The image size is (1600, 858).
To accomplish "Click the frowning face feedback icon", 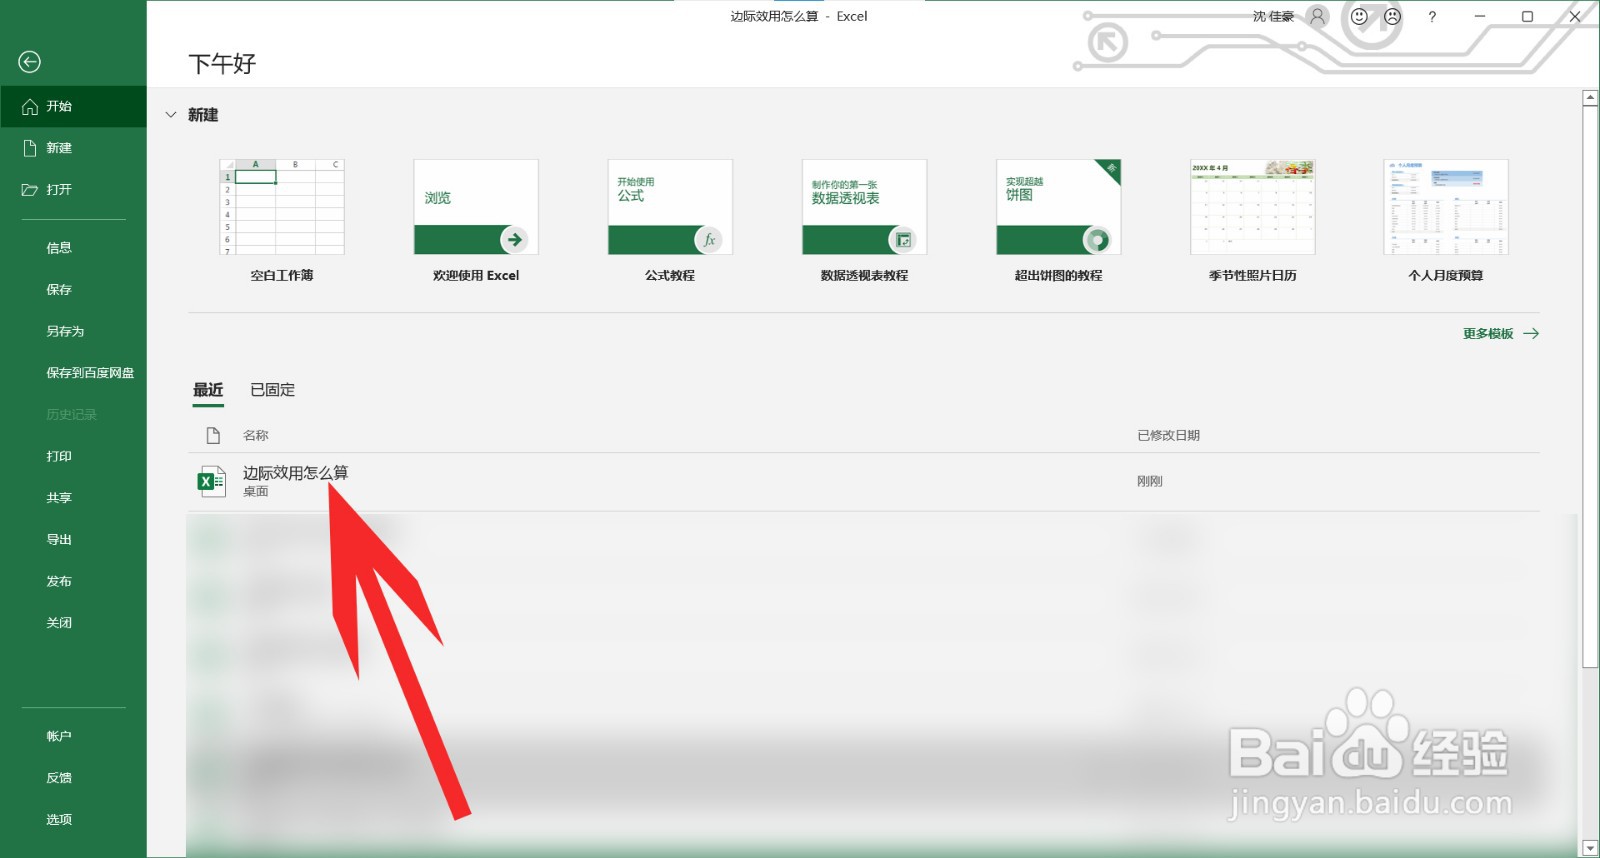I will tap(1392, 16).
